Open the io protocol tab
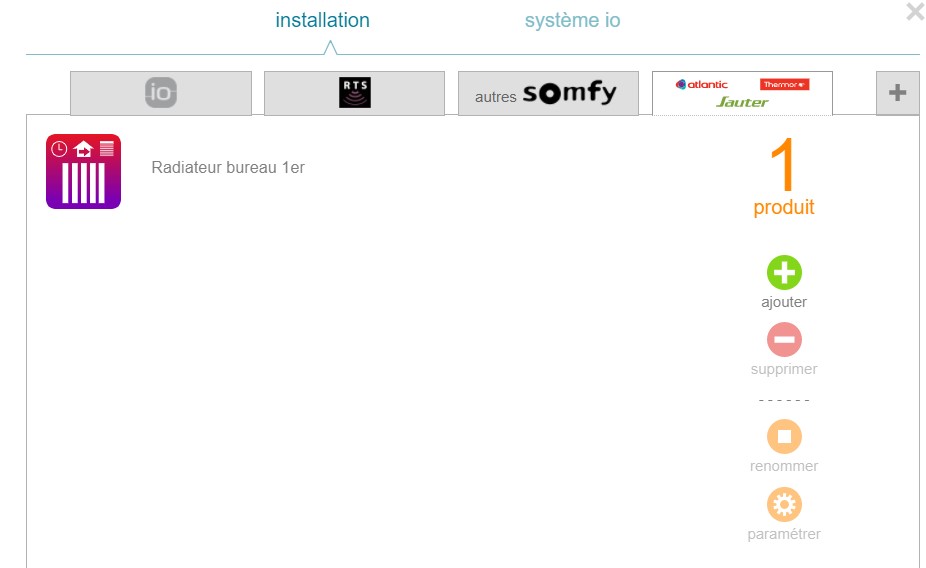 [x=161, y=93]
